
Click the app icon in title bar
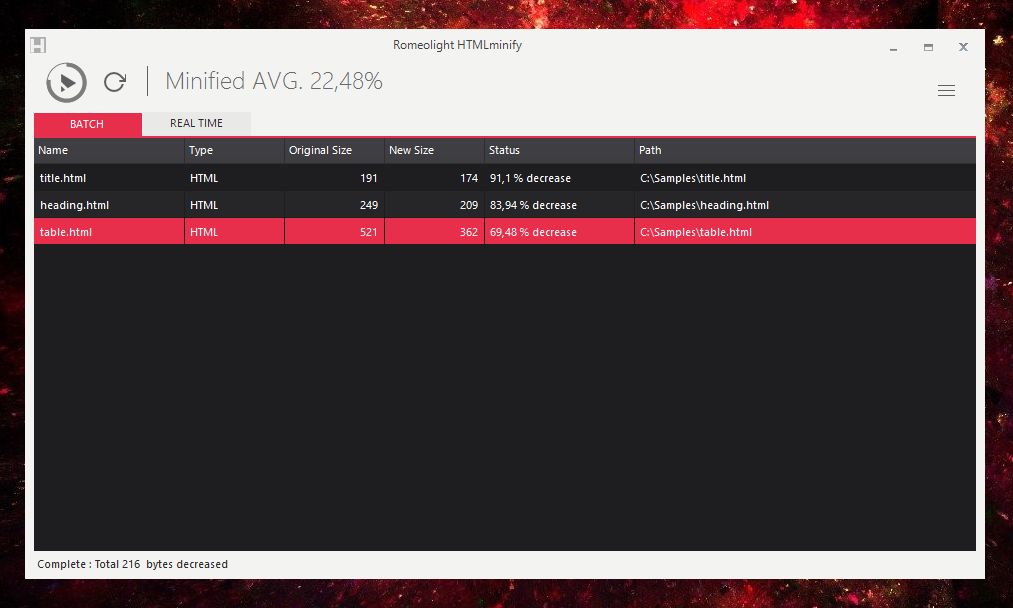[x=38, y=45]
